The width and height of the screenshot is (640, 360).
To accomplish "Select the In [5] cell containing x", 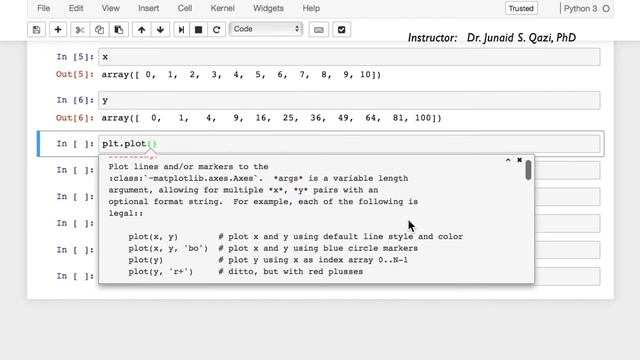I will (349, 57).
